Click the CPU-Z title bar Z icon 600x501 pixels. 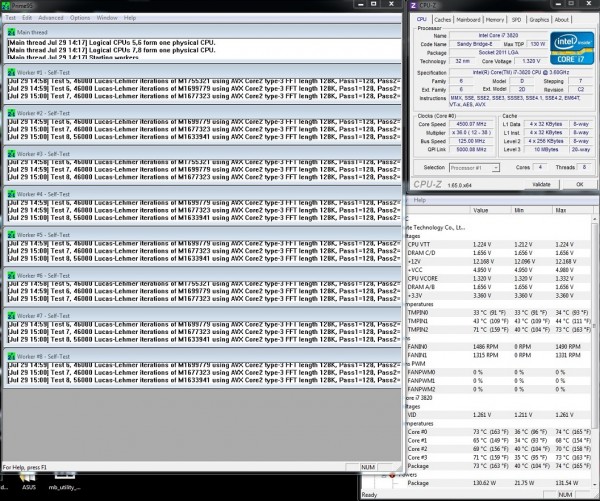(x=413, y=5)
